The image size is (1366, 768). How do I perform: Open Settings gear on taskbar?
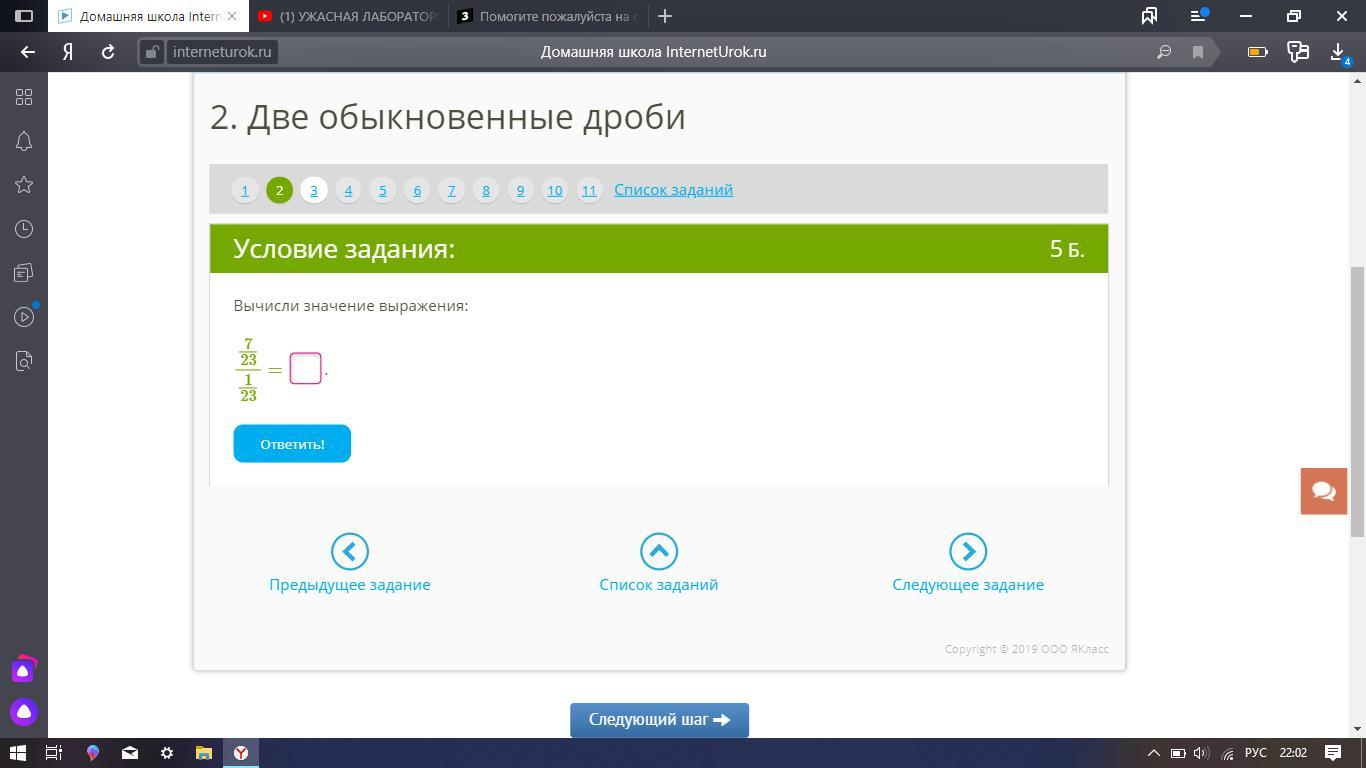[167, 753]
